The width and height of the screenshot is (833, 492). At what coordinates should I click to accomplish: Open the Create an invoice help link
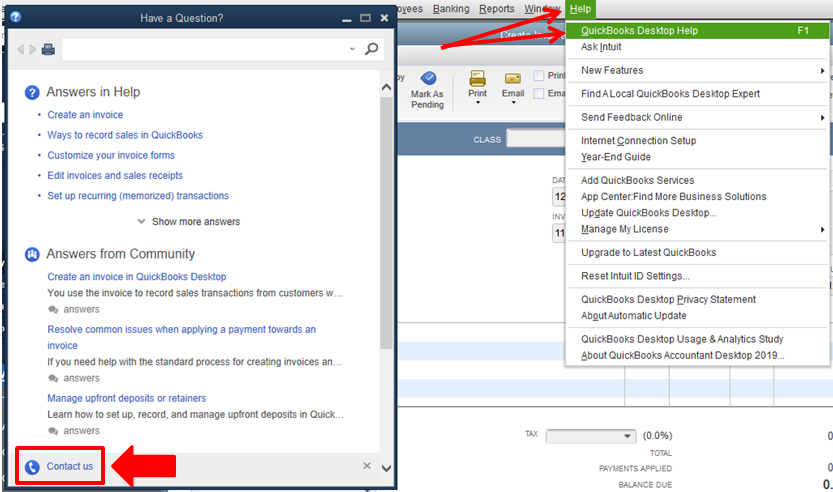(x=85, y=115)
